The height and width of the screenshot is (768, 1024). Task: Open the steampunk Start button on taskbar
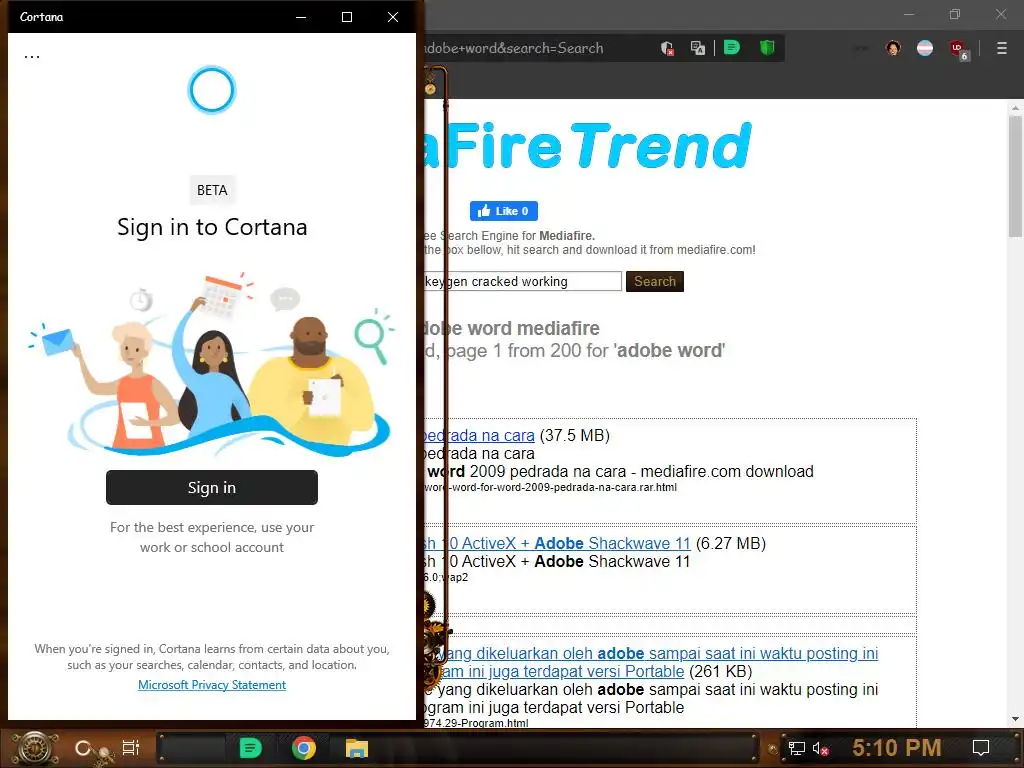tap(35, 748)
